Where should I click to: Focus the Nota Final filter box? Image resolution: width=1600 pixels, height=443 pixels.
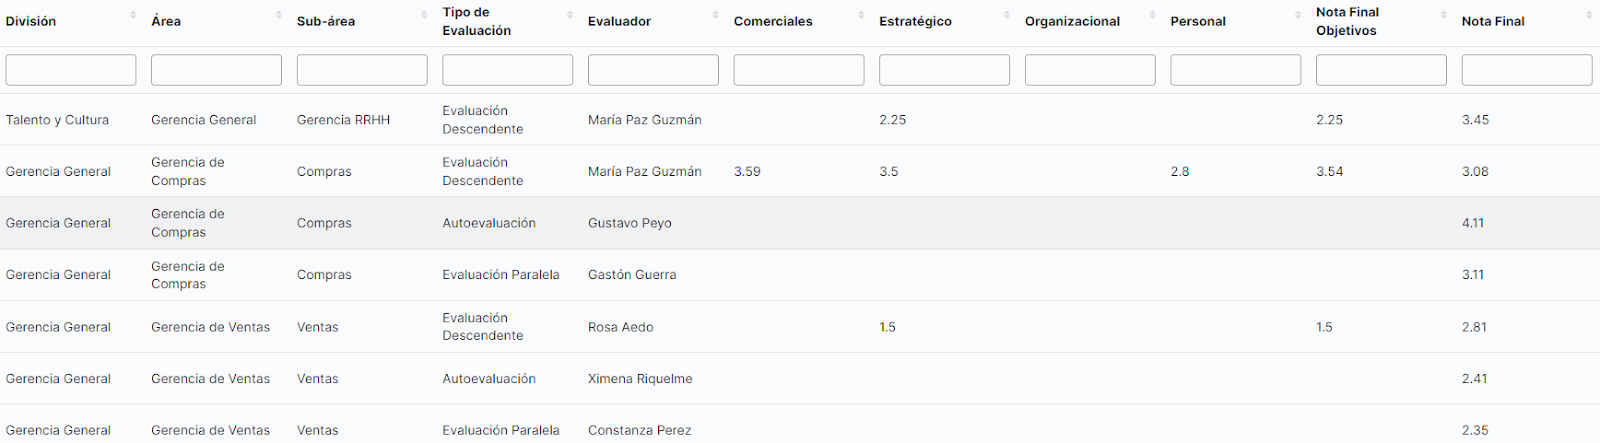1526,70
